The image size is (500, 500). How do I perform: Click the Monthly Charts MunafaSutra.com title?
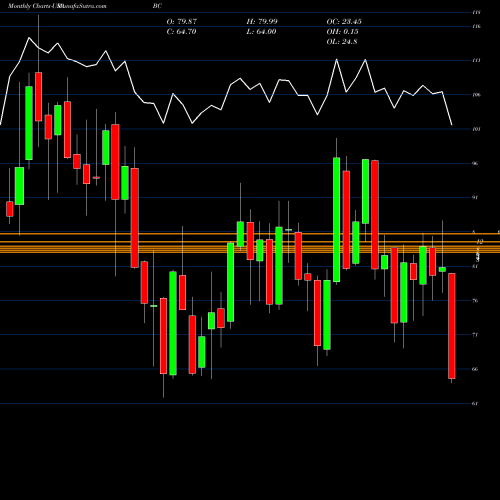[57, 6]
